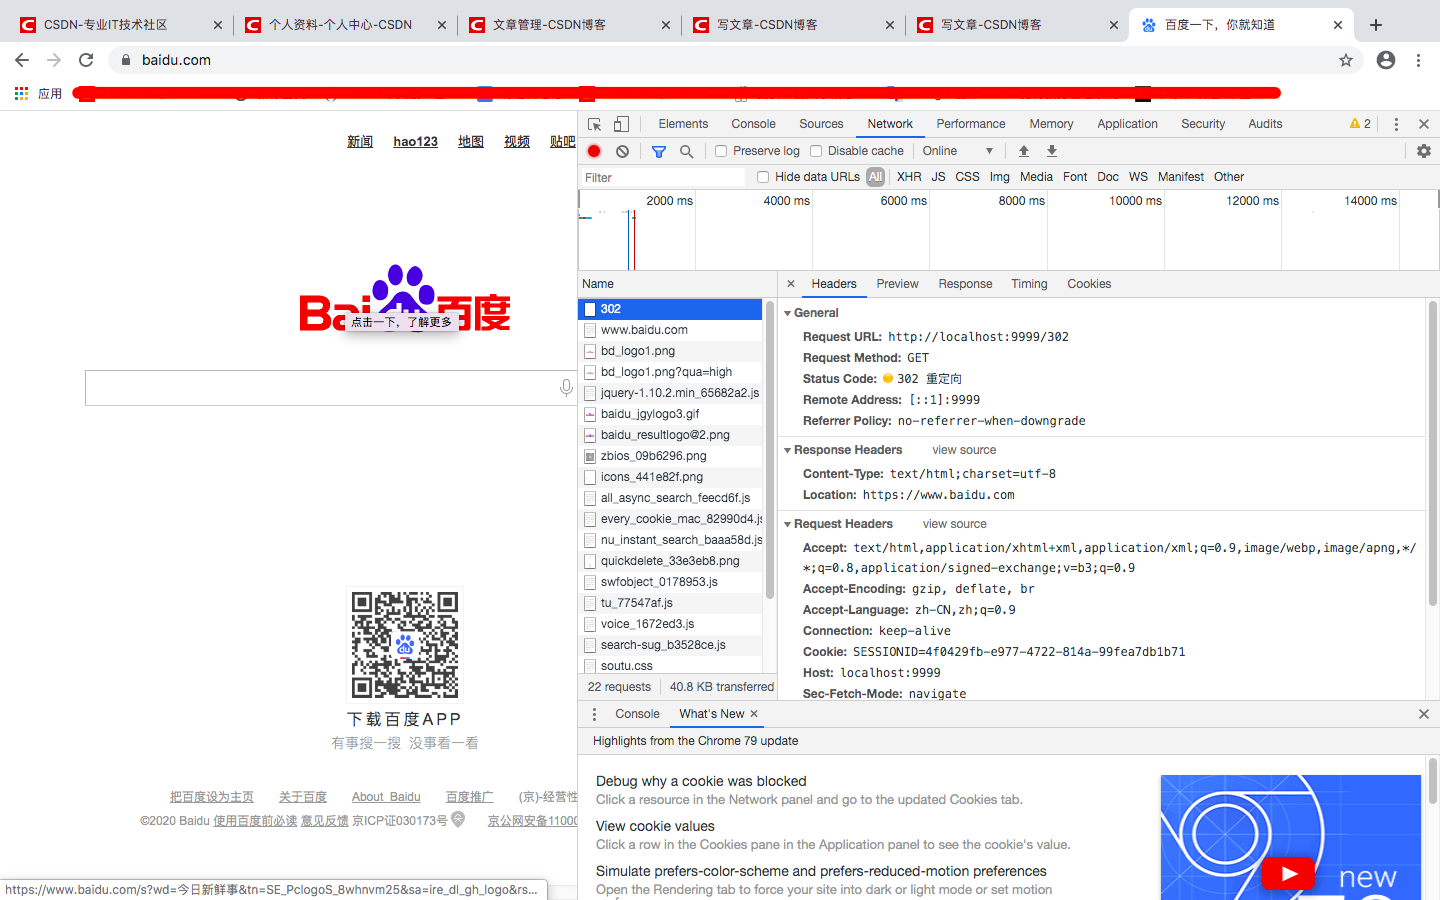Close the What's New drawer tab
The height and width of the screenshot is (900, 1440).
[754, 714]
